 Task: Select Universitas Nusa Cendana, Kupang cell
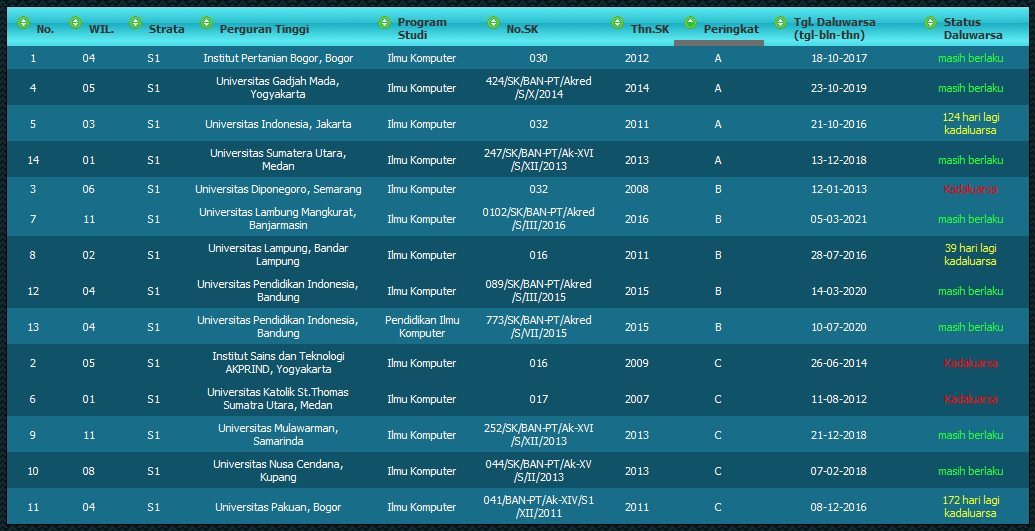[x=278, y=471]
